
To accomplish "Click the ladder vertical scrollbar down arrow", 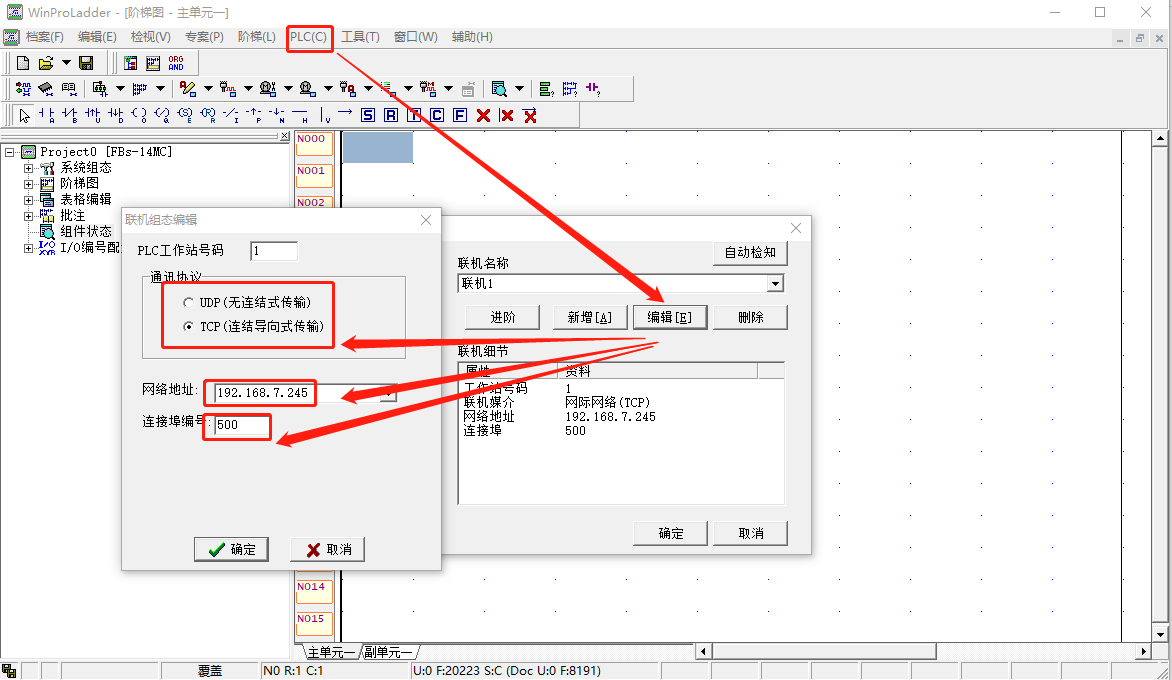I will click(x=1160, y=634).
